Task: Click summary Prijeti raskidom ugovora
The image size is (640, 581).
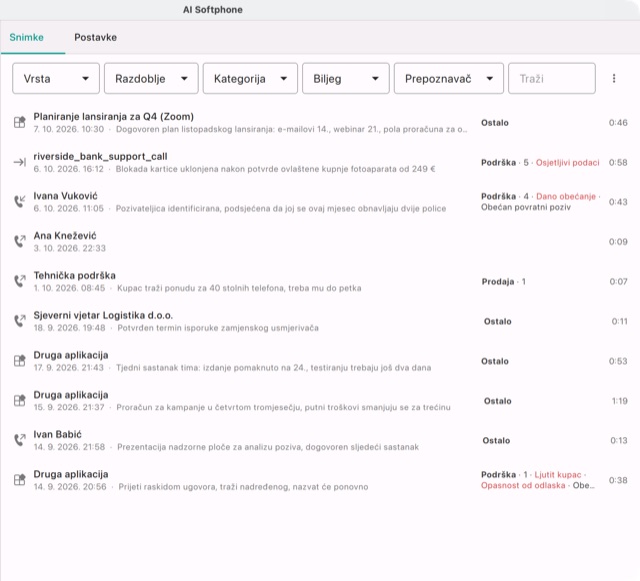Action: click(243, 487)
